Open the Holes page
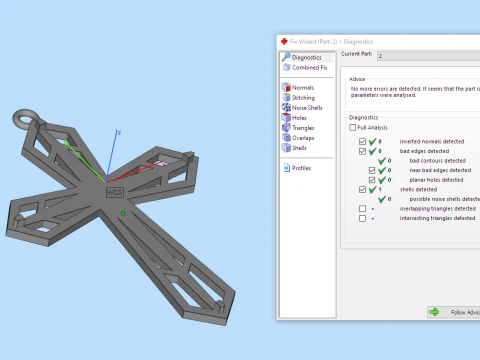This screenshot has height=360, width=480. coord(299,118)
